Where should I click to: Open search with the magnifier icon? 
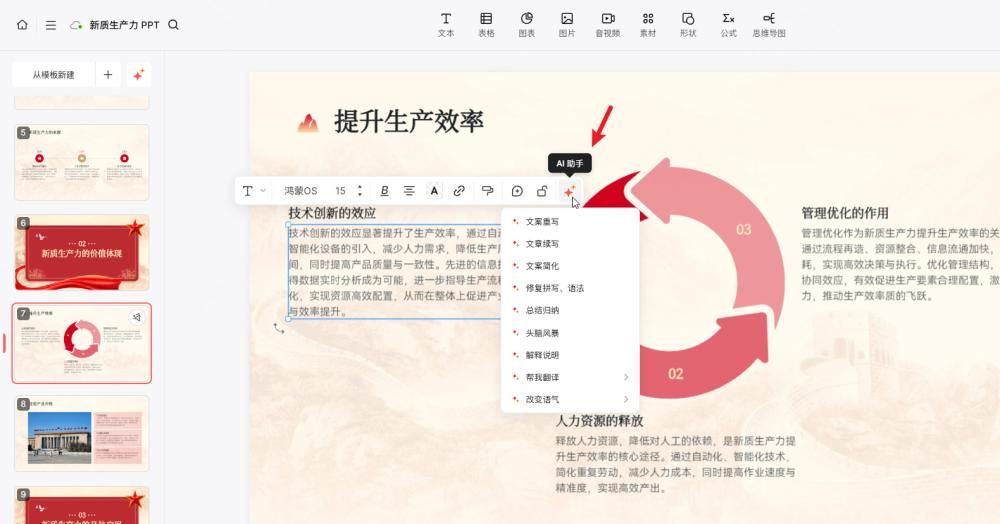point(173,25)
